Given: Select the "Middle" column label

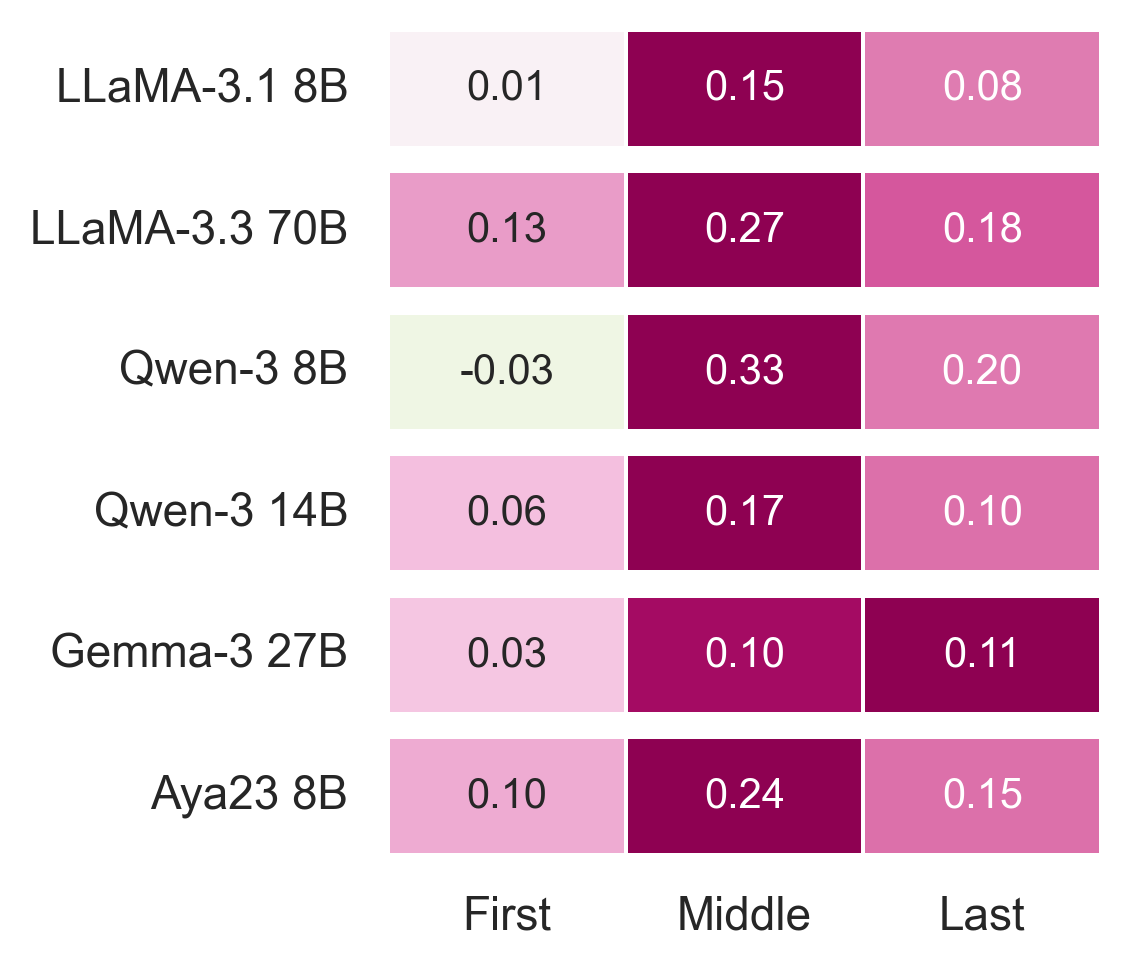Looking at the screenshot, I should (x=744, y=914).
